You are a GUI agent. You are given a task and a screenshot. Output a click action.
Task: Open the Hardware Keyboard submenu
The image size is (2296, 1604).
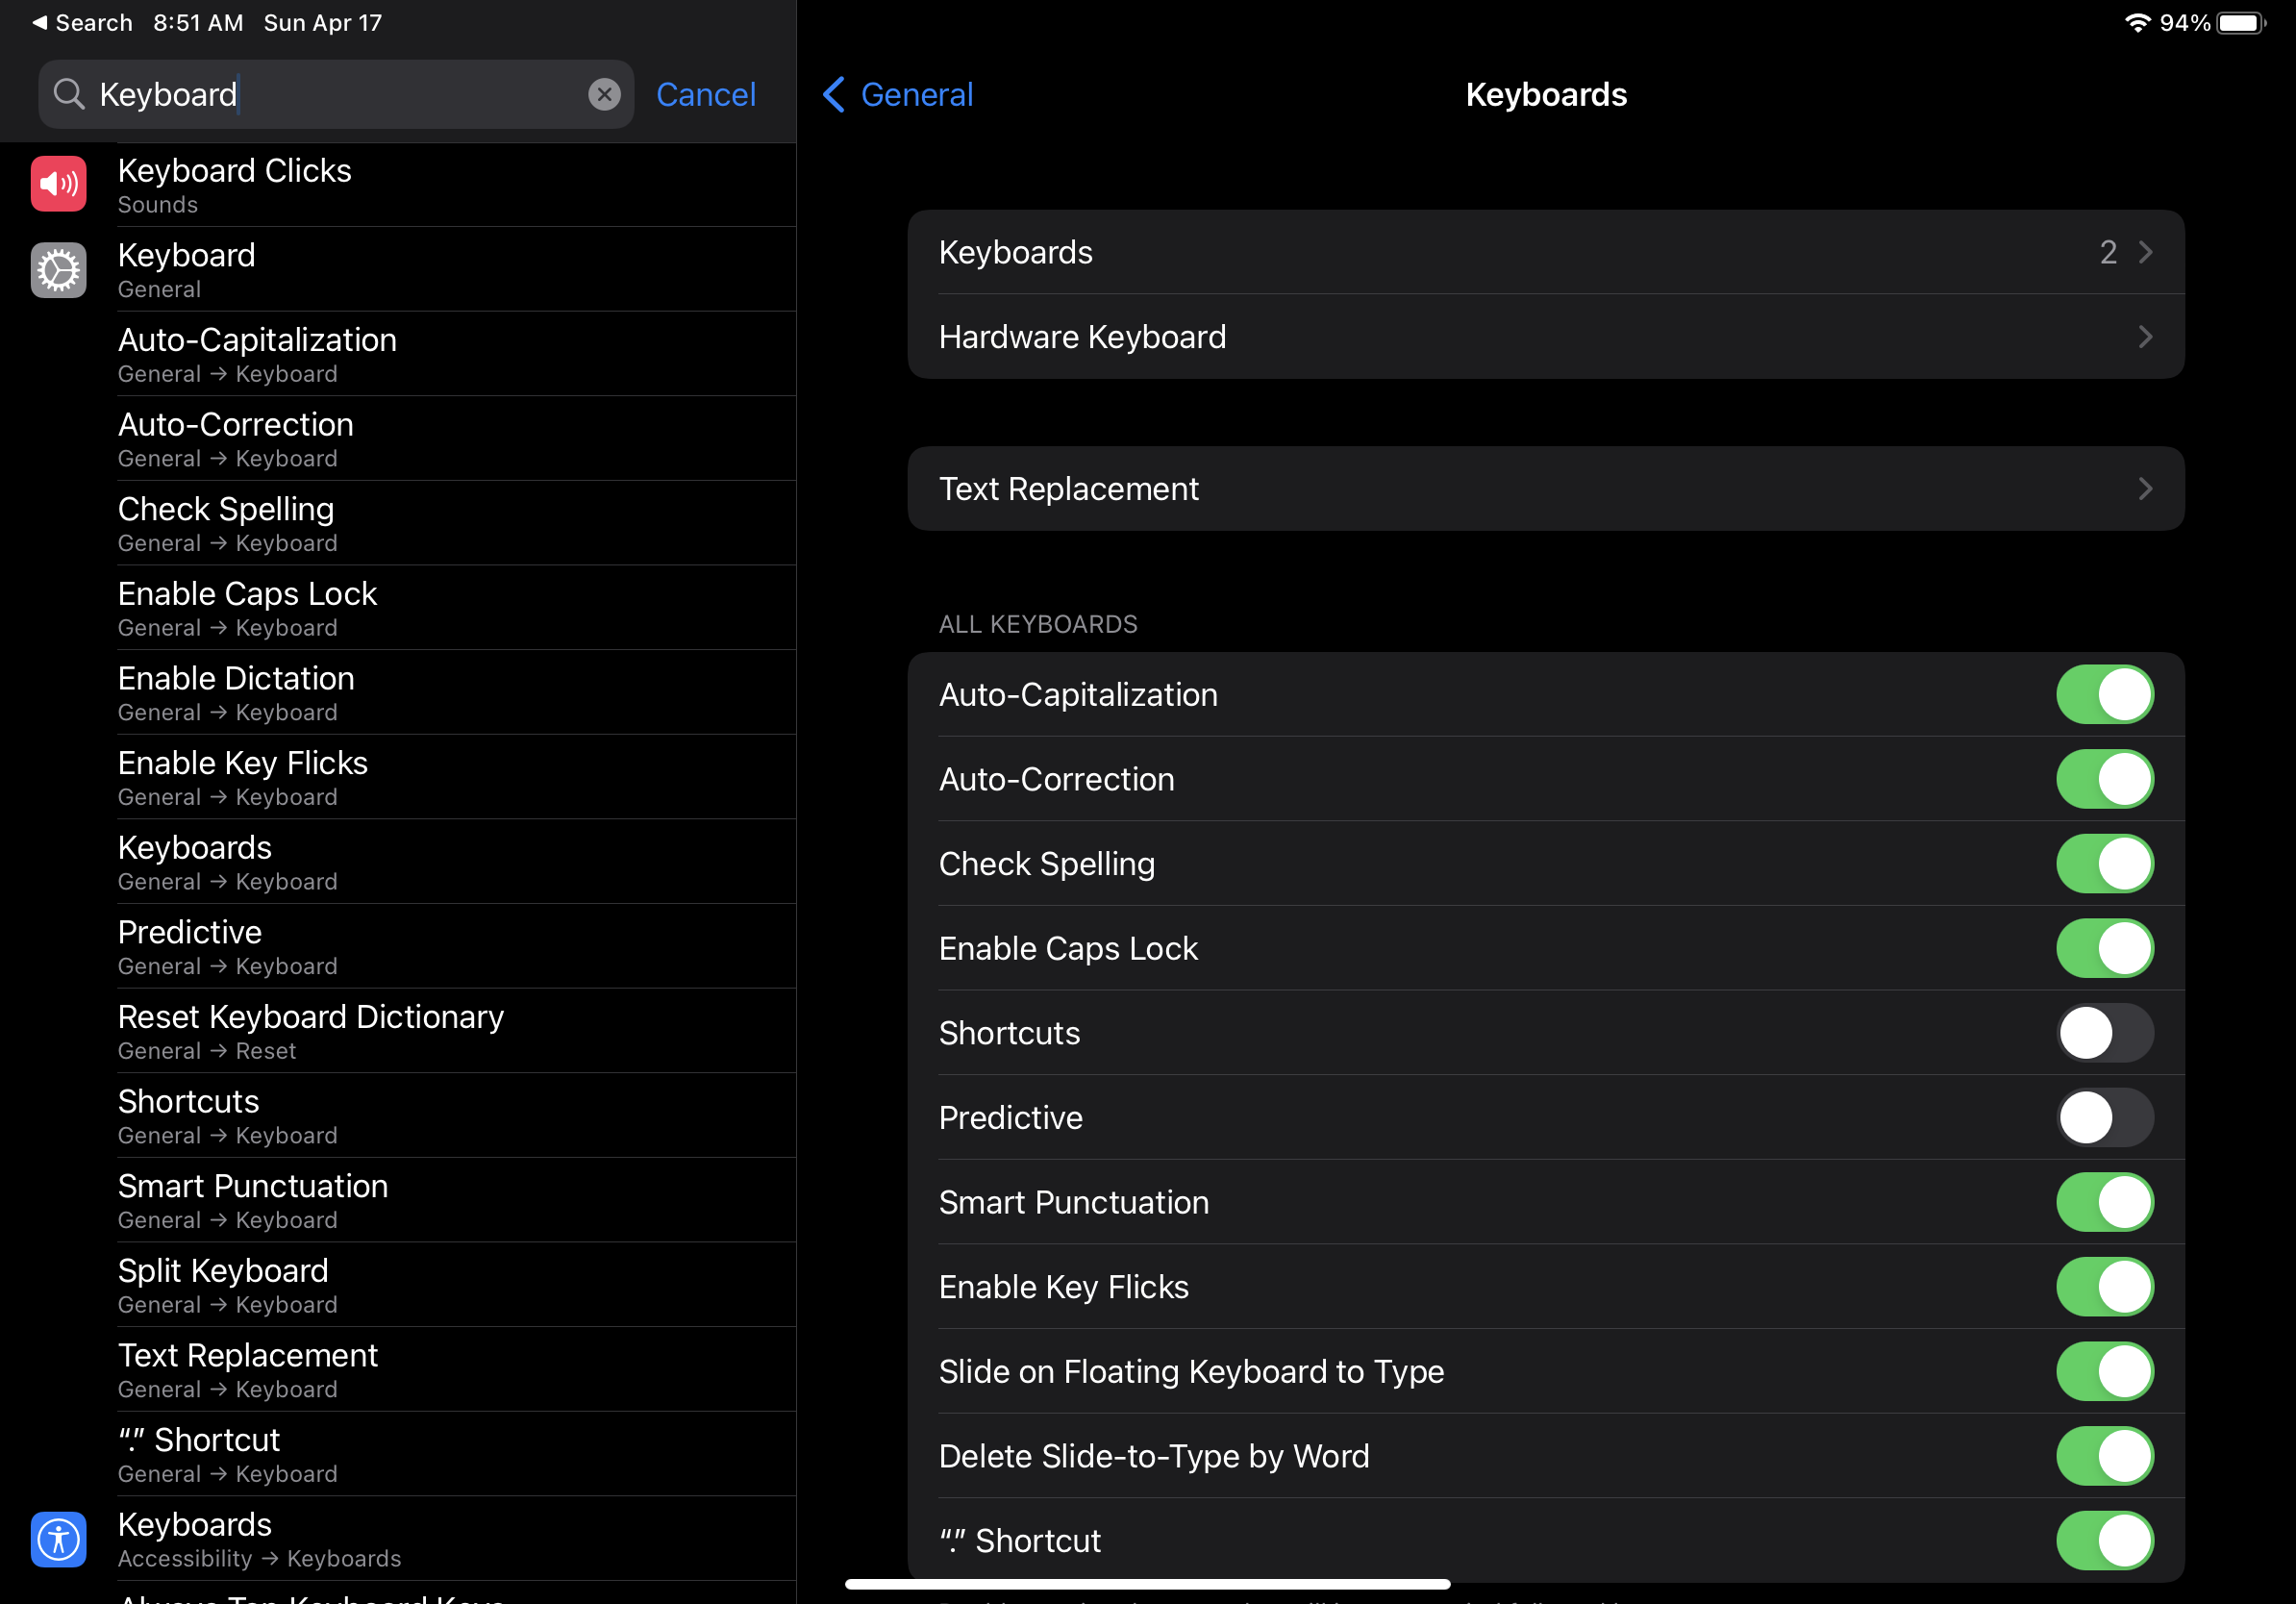1545,337
